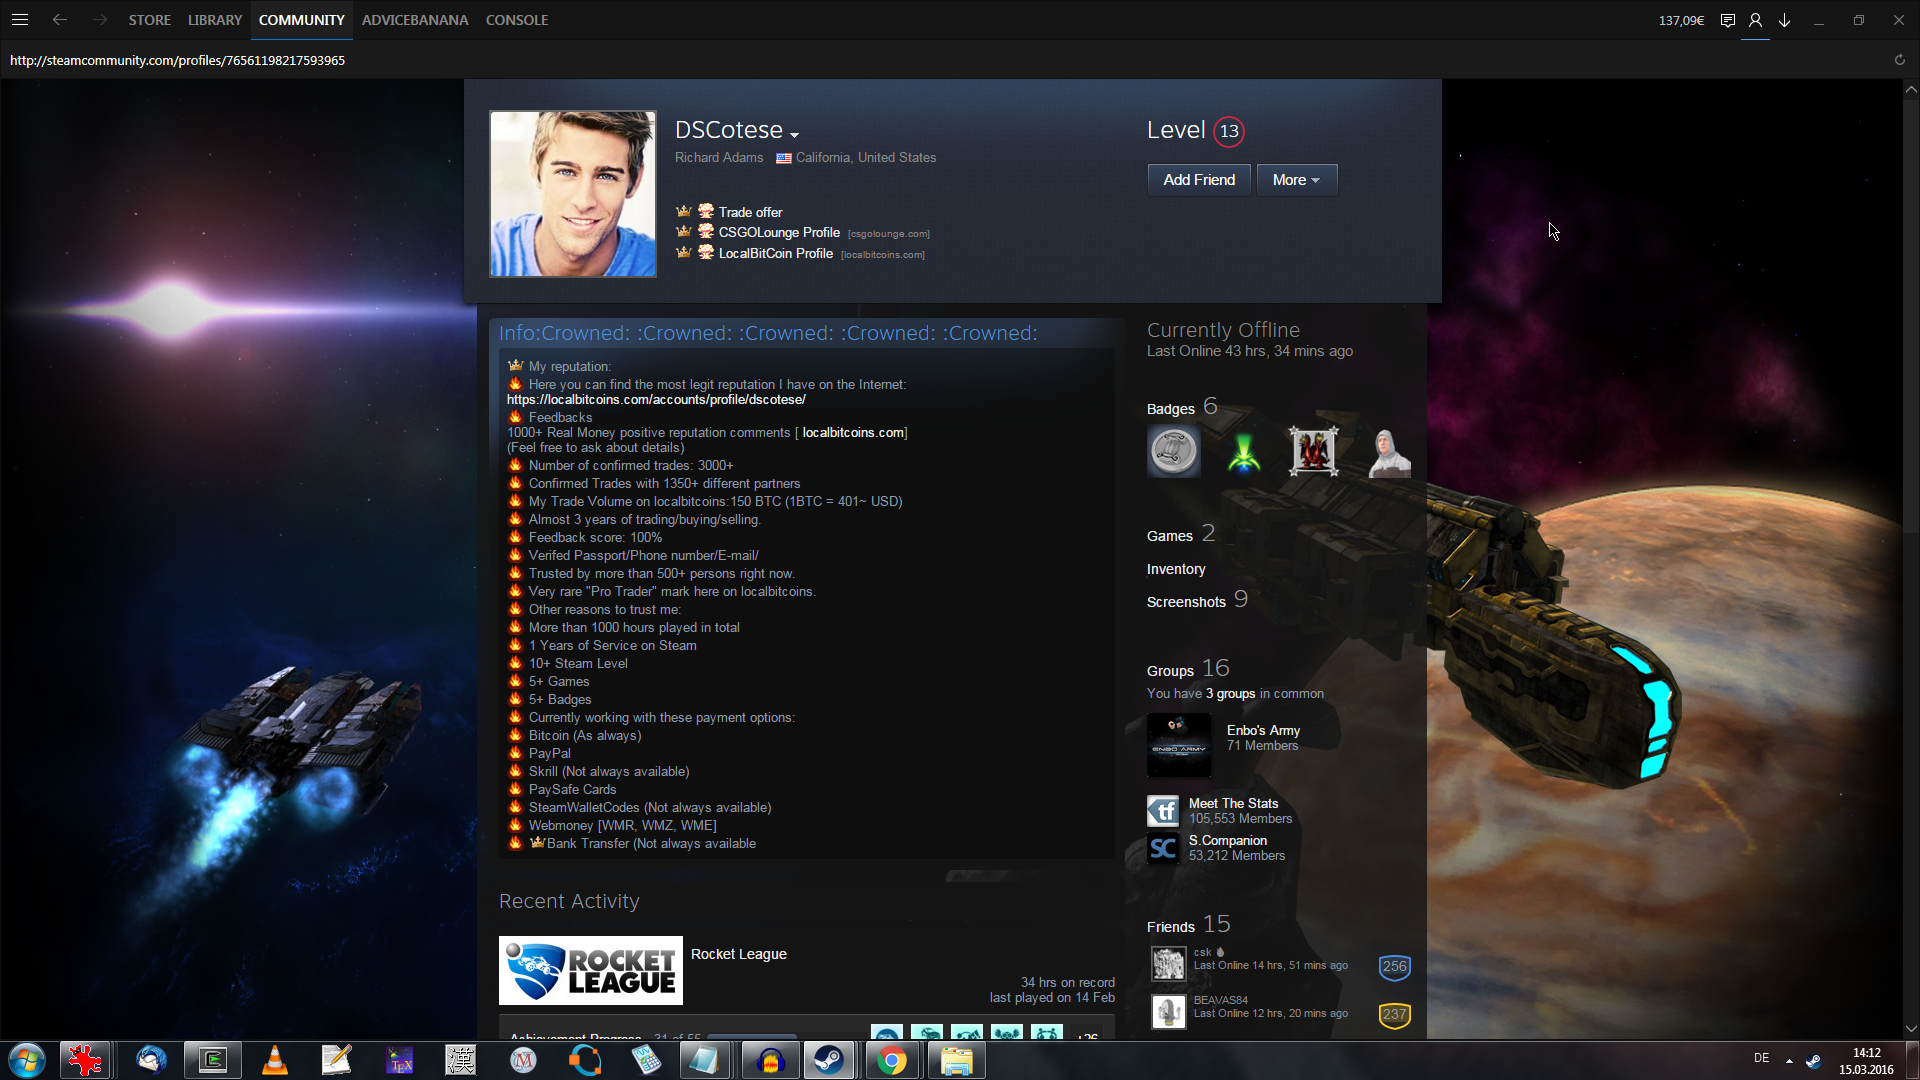This screenshot has width=1920, height=1080.
Task: Open the chat messages icon
Action: tap(1727, 20)
